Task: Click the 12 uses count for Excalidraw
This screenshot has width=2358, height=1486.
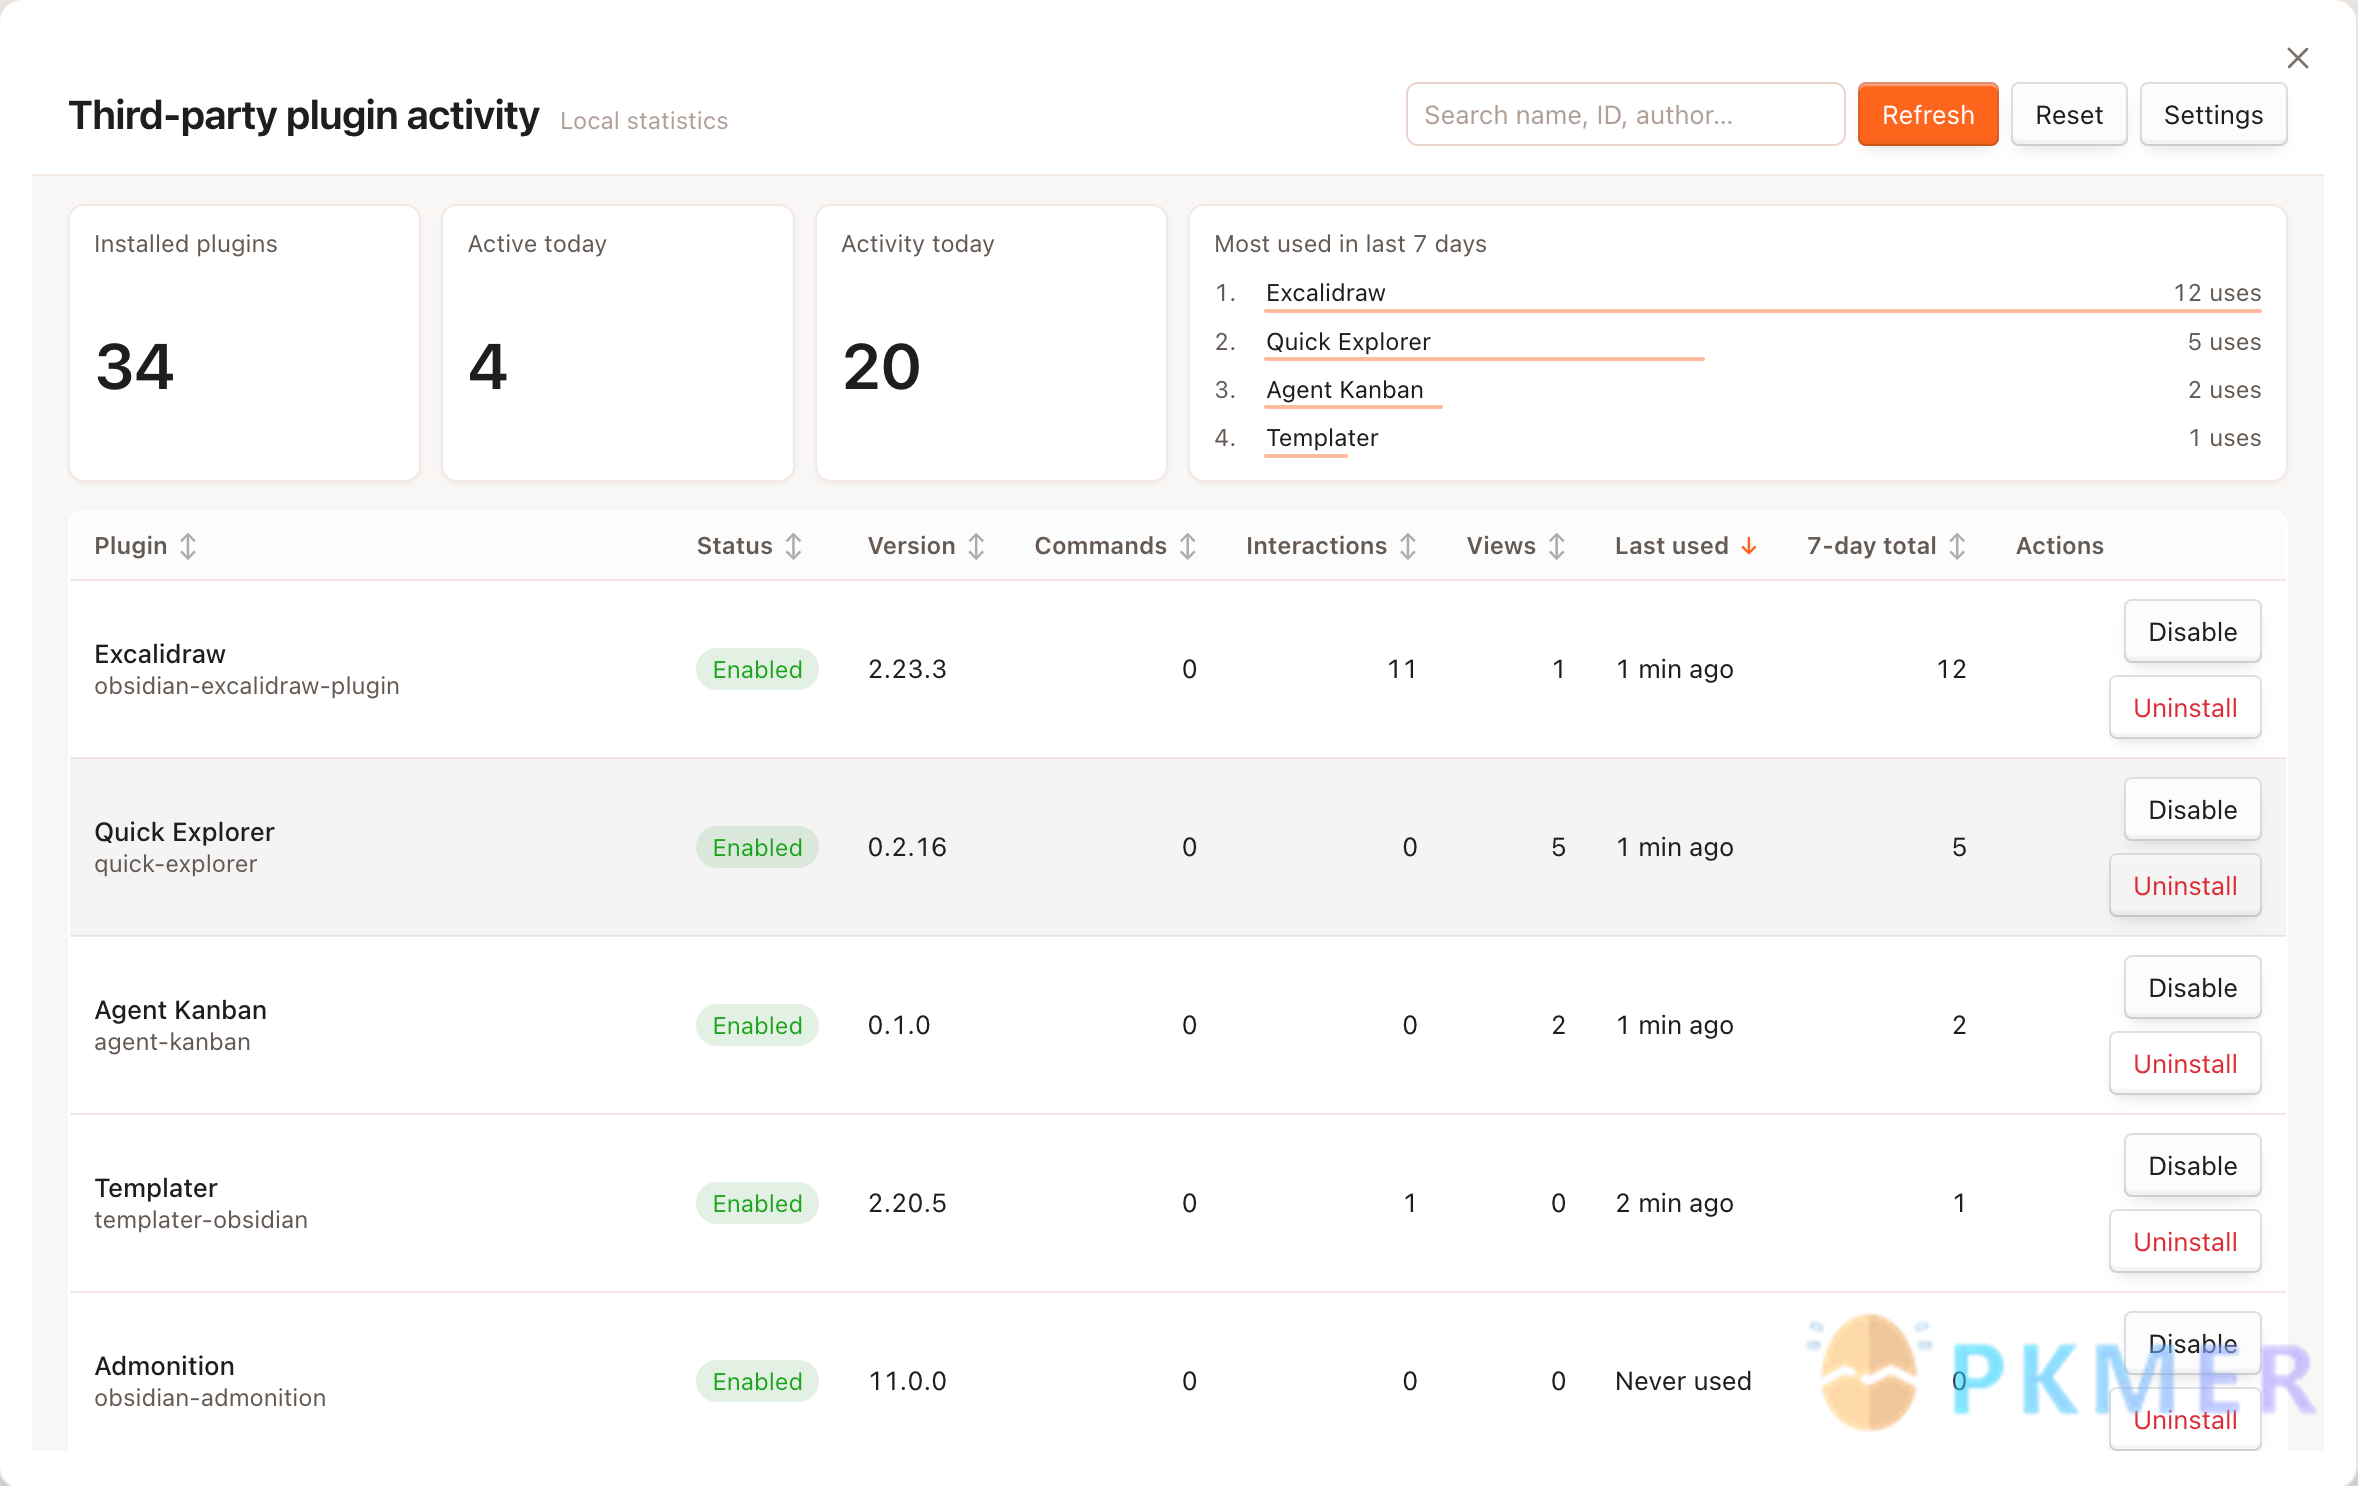Action: (2217, 293)
